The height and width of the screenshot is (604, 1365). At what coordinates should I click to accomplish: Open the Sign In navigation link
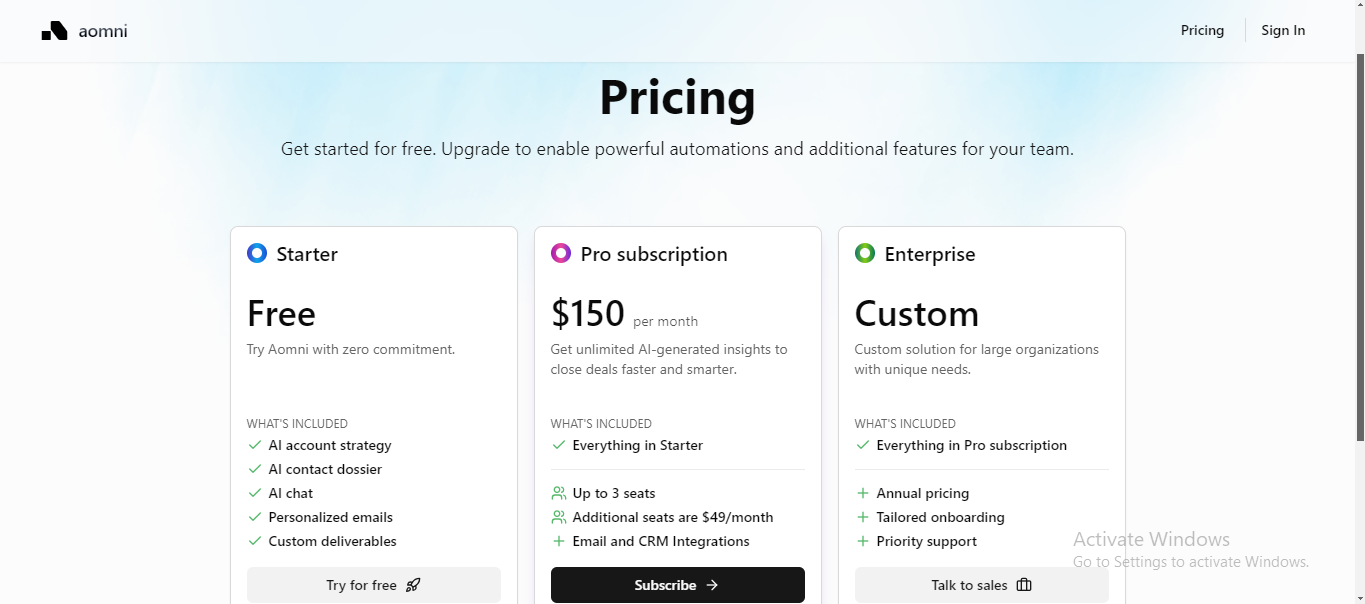click(1283, 30)
